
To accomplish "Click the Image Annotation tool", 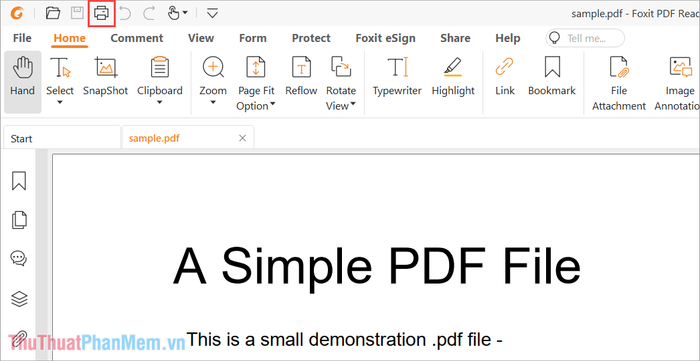I will click(678, 83).
